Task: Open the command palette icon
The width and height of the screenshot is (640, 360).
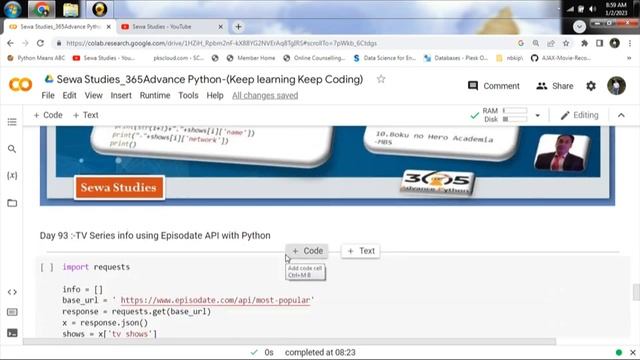Action: [x=12, y=312]
